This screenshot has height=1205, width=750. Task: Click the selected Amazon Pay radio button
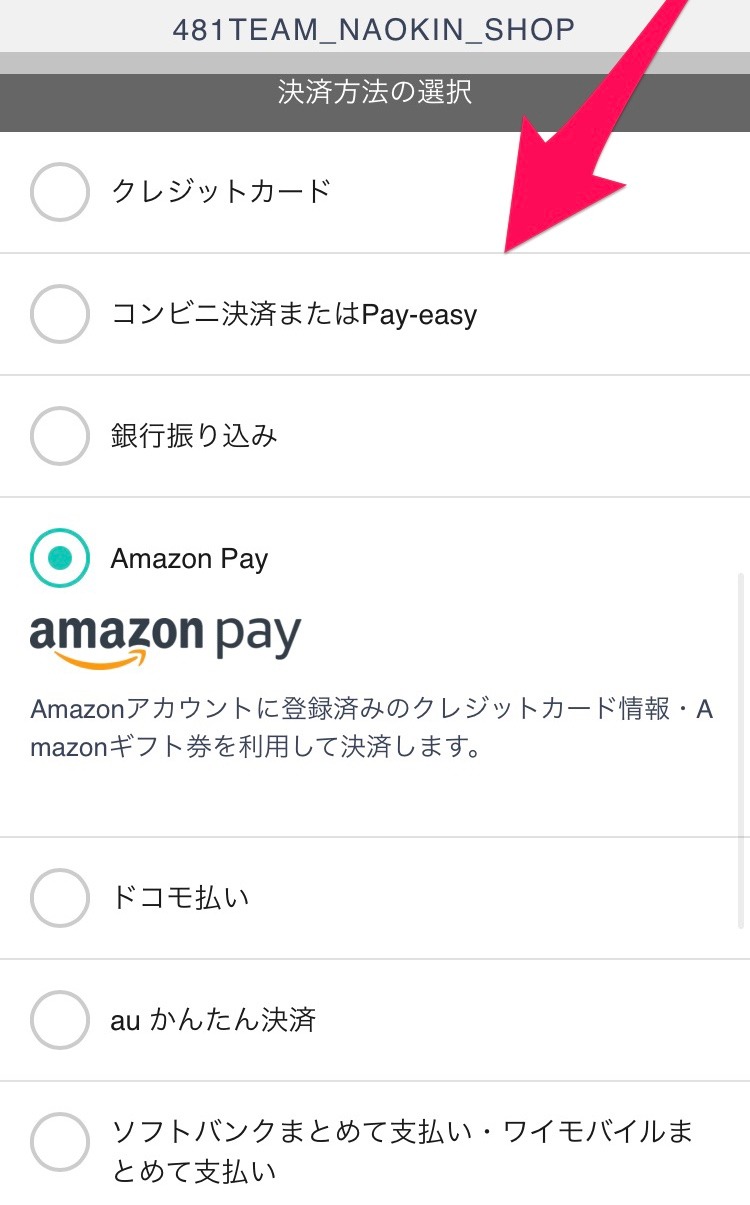(60, 558)
